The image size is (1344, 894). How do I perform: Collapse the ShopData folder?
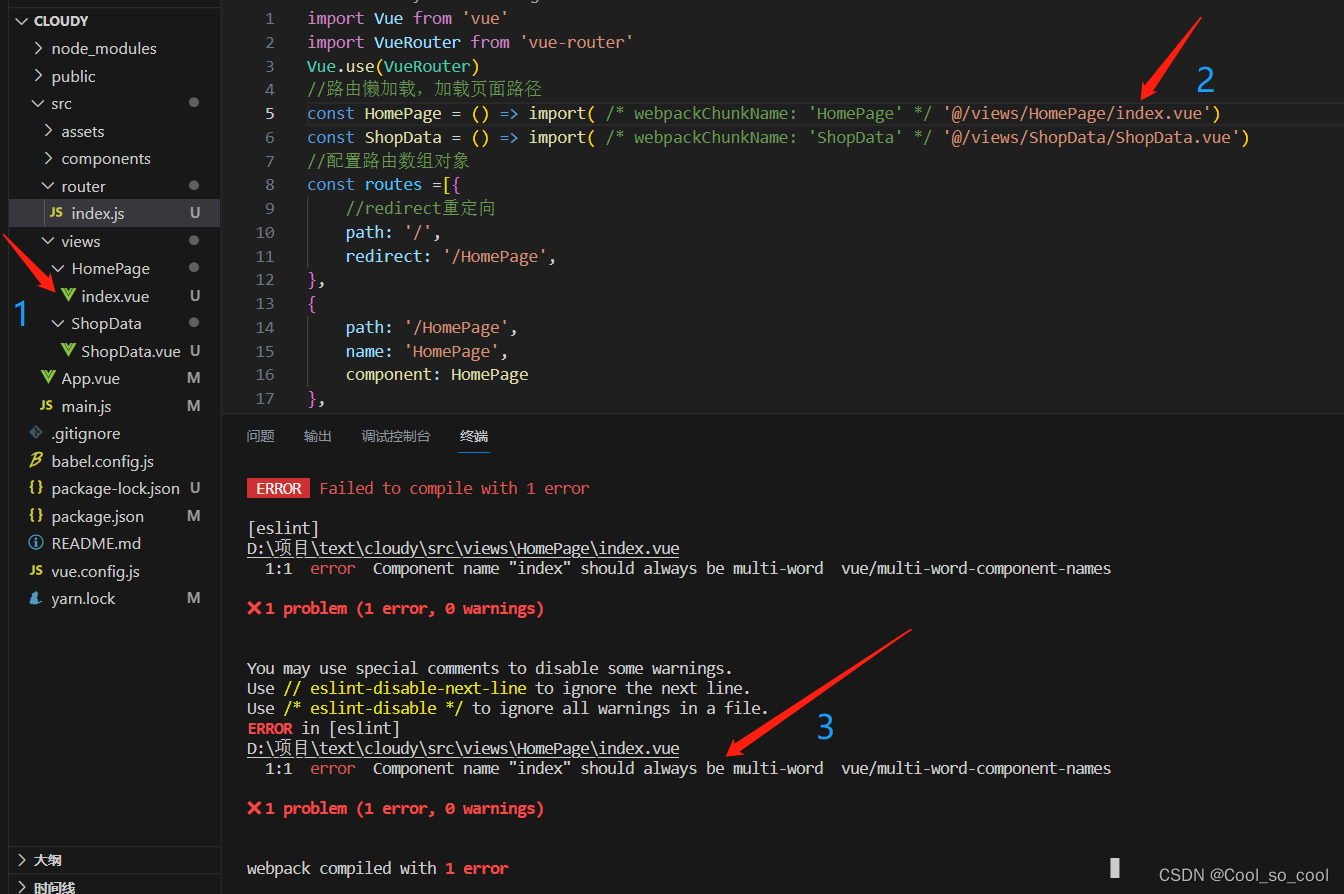click(59, 323)
